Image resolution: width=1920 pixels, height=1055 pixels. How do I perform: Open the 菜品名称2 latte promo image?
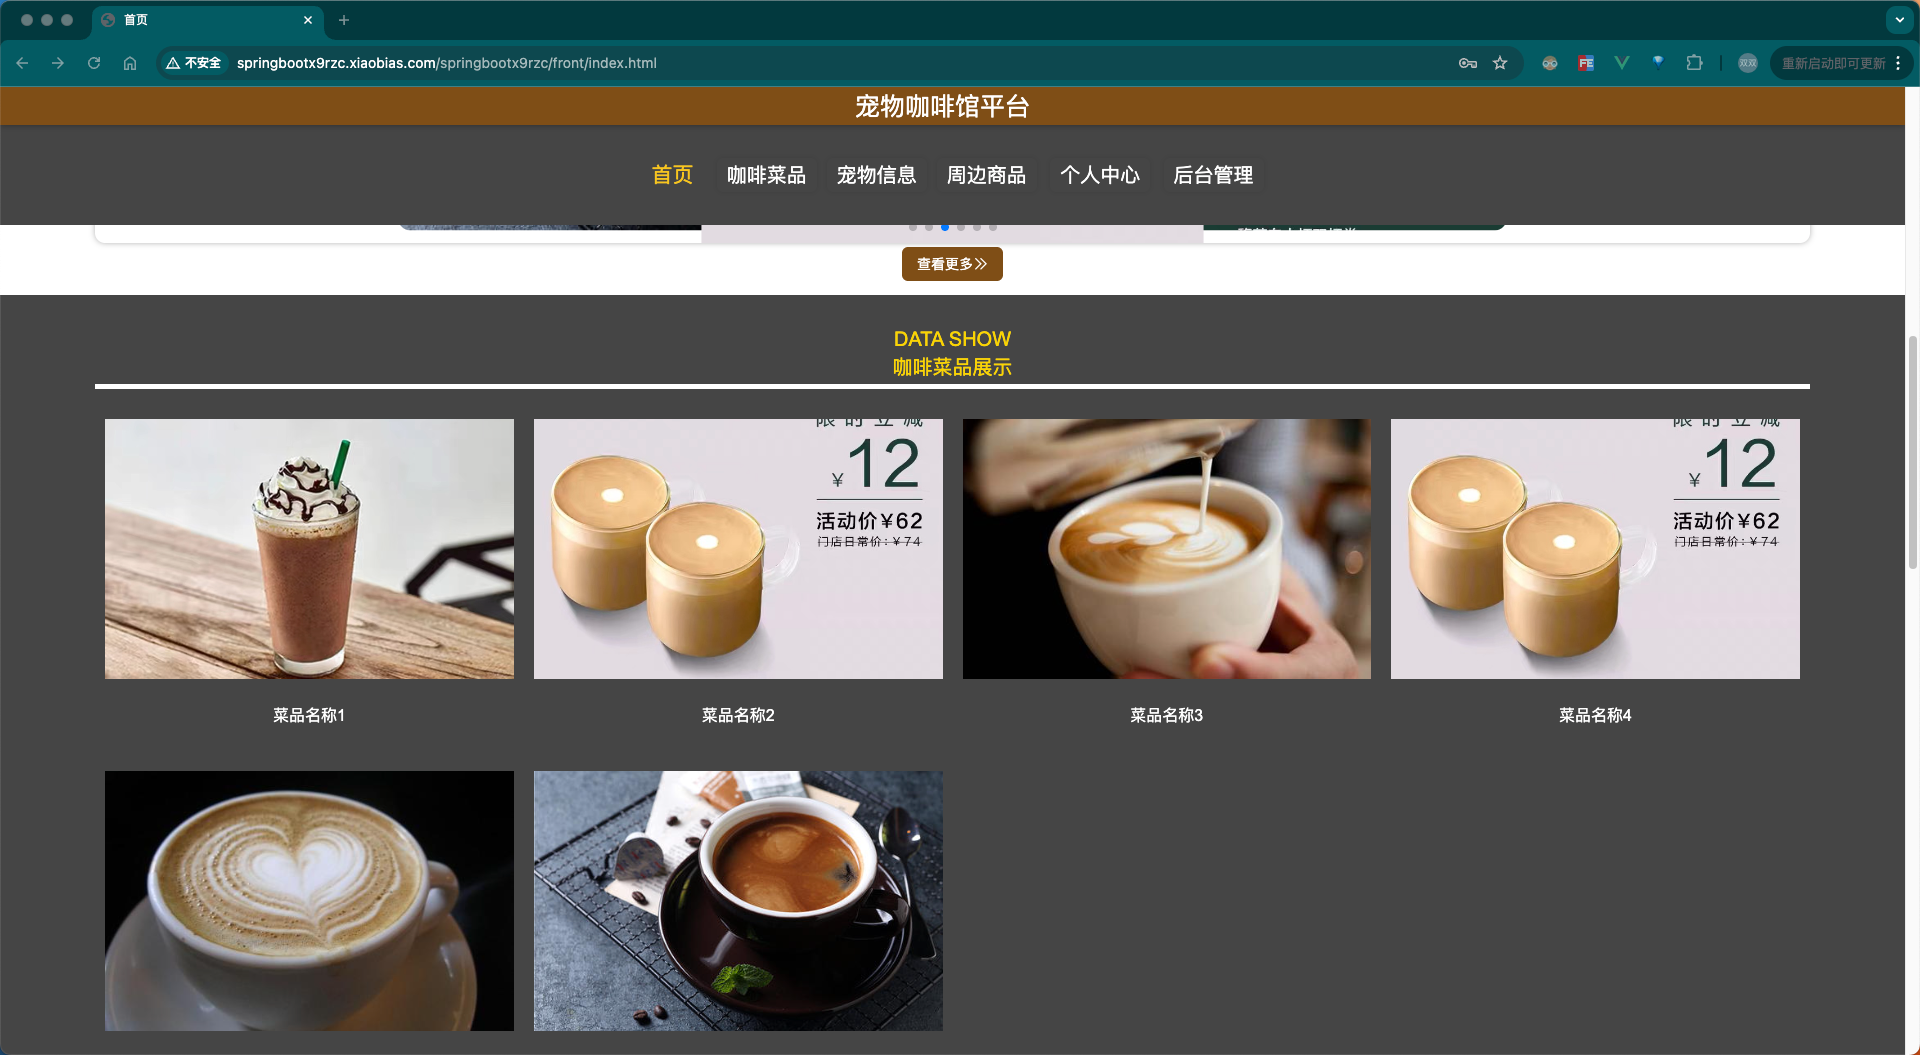pyautogui.click(x=738, y=549)
